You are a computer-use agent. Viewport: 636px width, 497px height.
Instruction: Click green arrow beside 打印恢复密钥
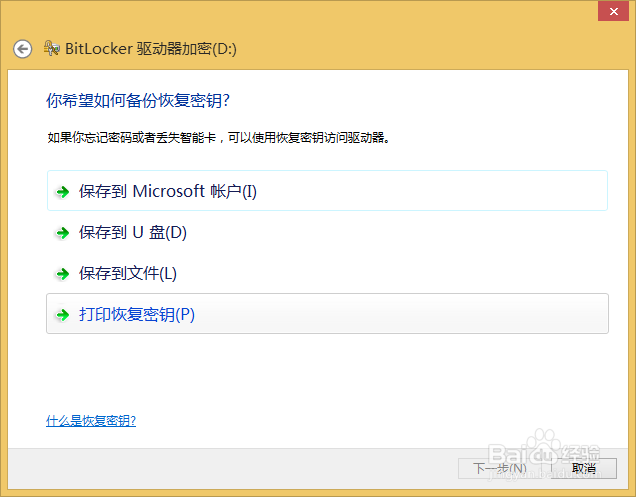tap(62, 315)
